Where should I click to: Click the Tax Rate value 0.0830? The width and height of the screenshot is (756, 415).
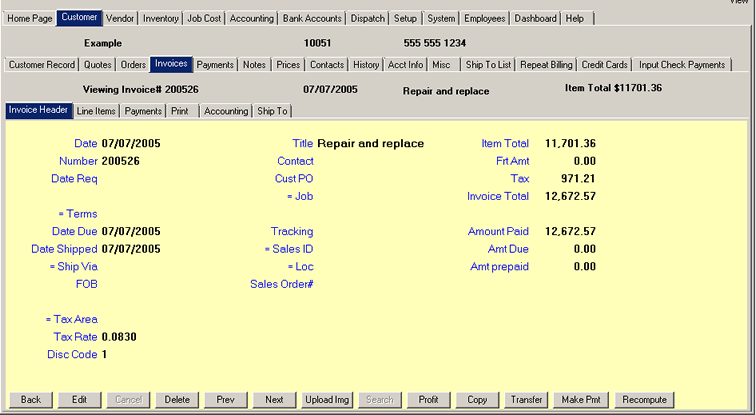coord(119,337)
